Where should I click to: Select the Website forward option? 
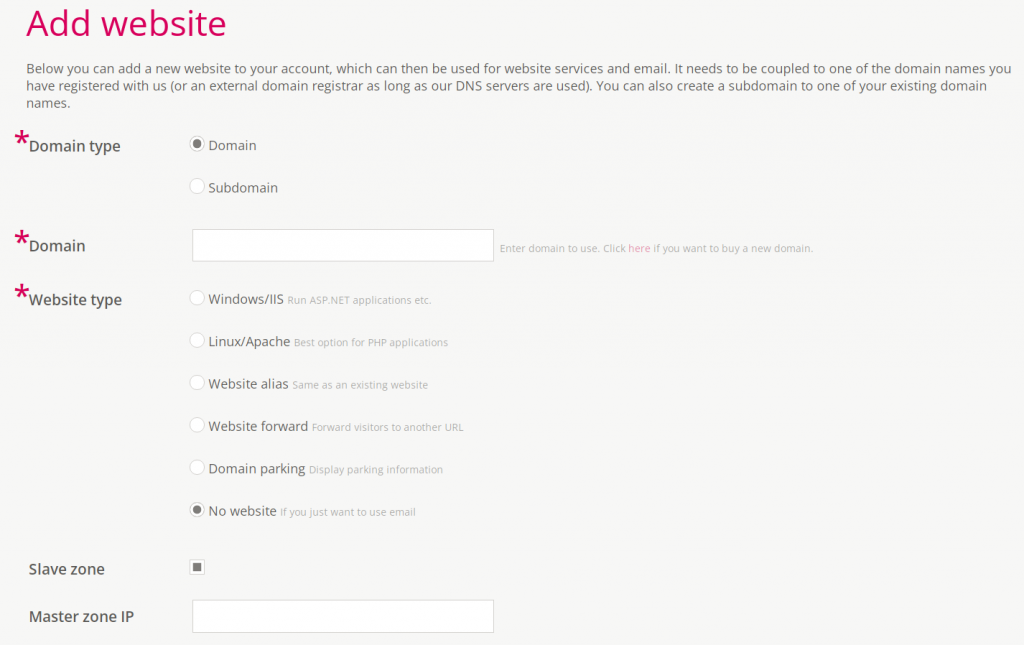click(197, 424)
